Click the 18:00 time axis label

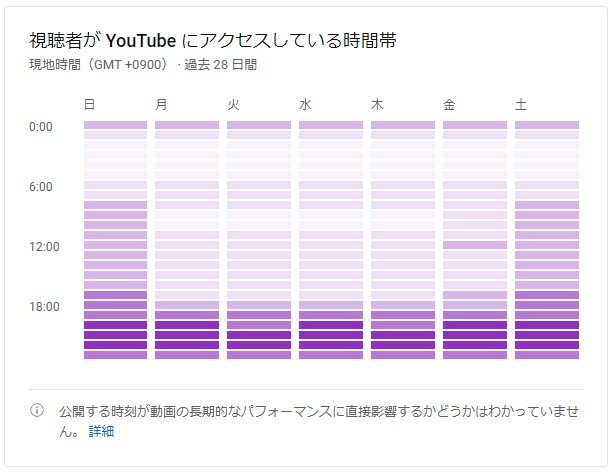point(44,306)
